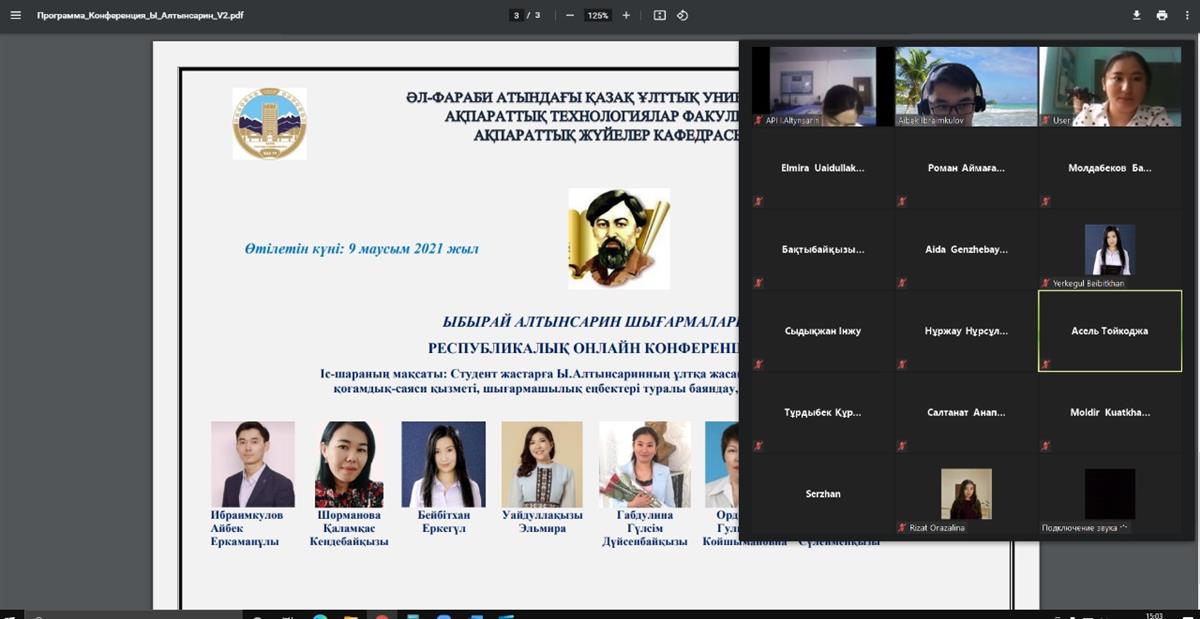Click Yerkegul Beibitkhan's participant tile
The height and width of the screenshot is (619, 1200).
(1109, 250)
